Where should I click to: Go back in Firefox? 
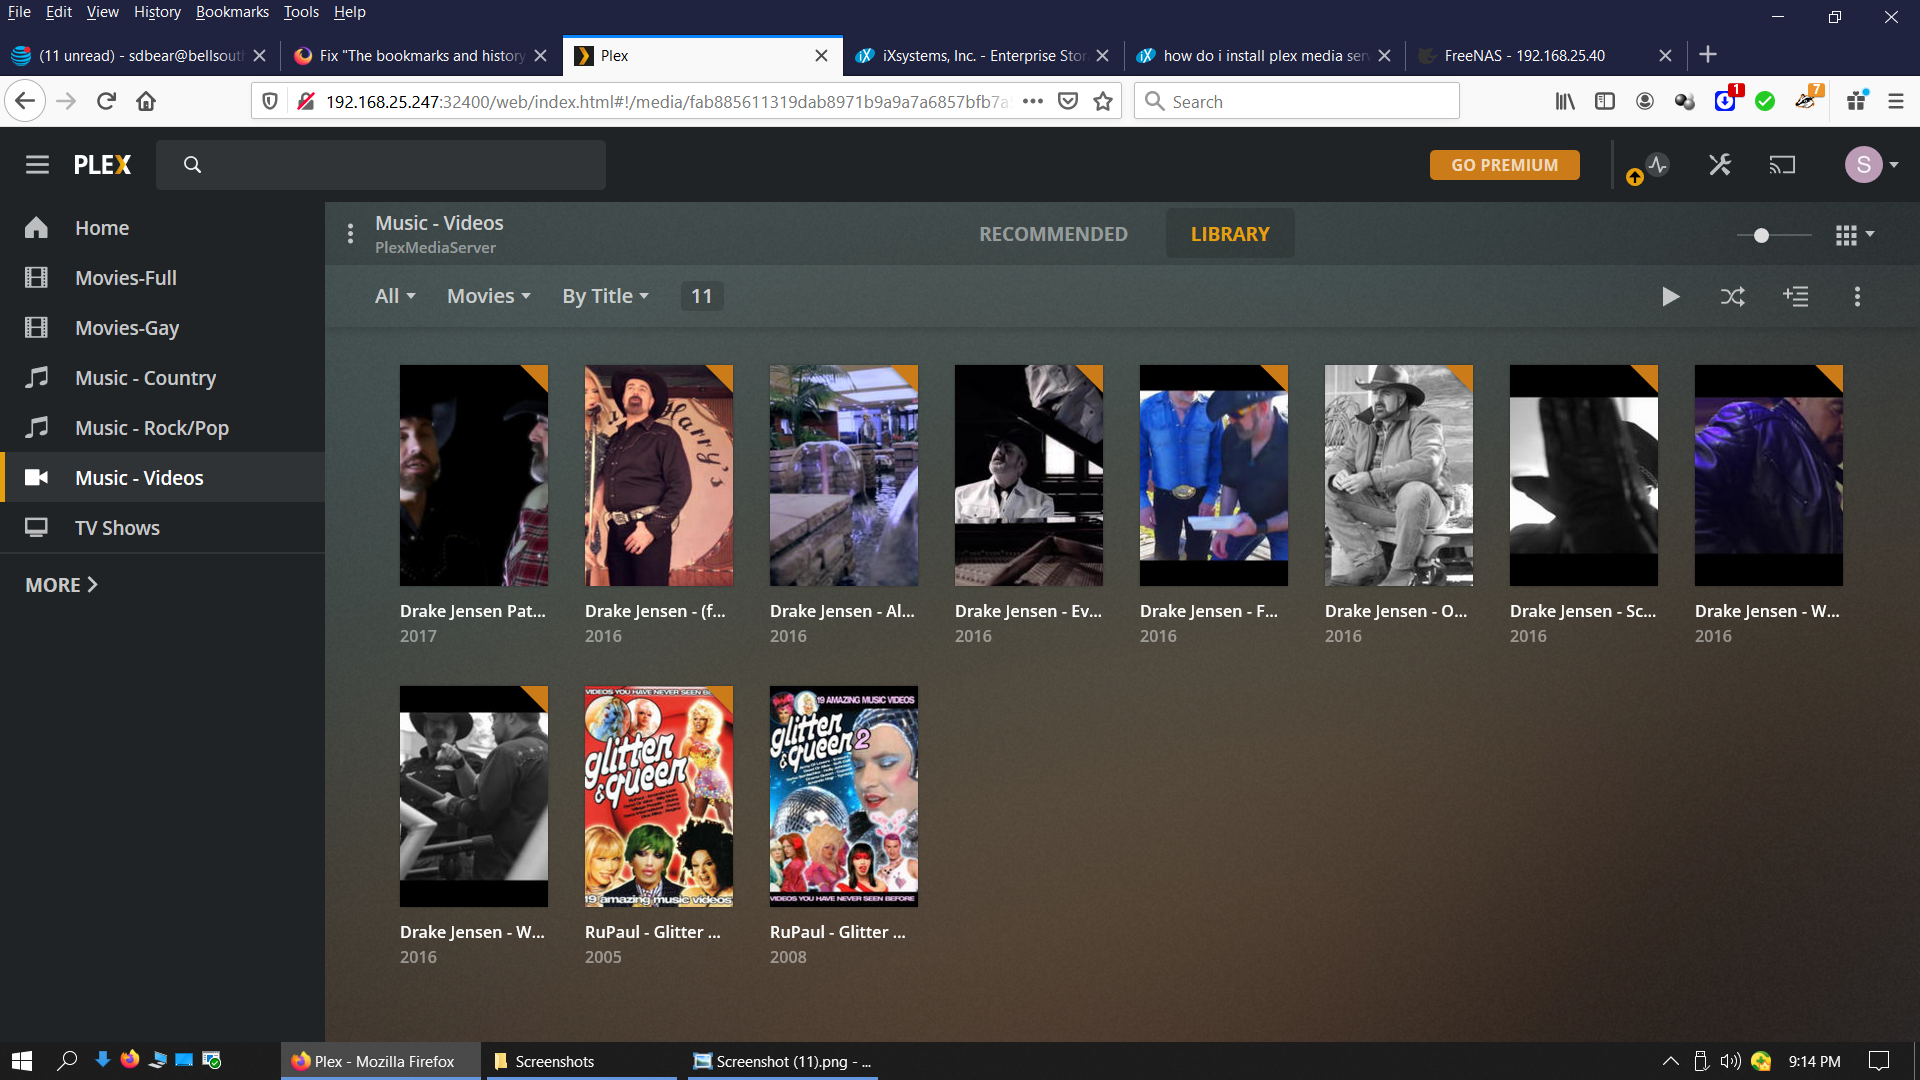pyautogui.click(x=25, y=101)
